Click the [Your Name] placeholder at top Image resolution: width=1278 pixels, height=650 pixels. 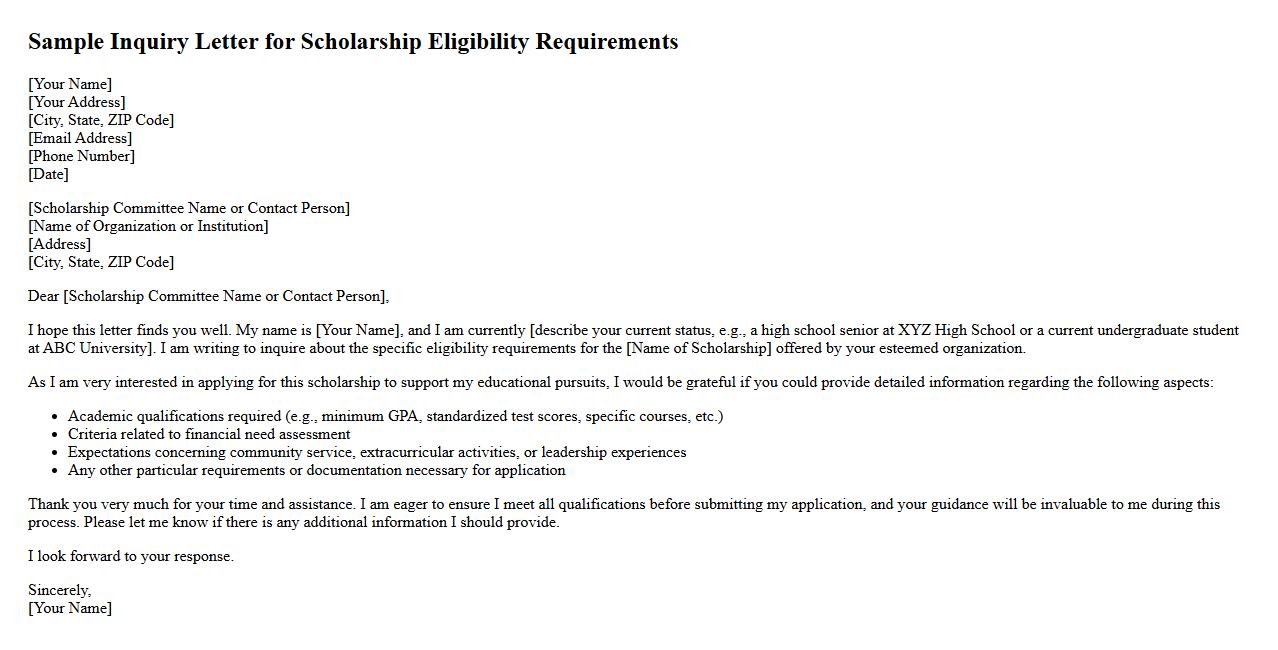(x=70, y=84)
